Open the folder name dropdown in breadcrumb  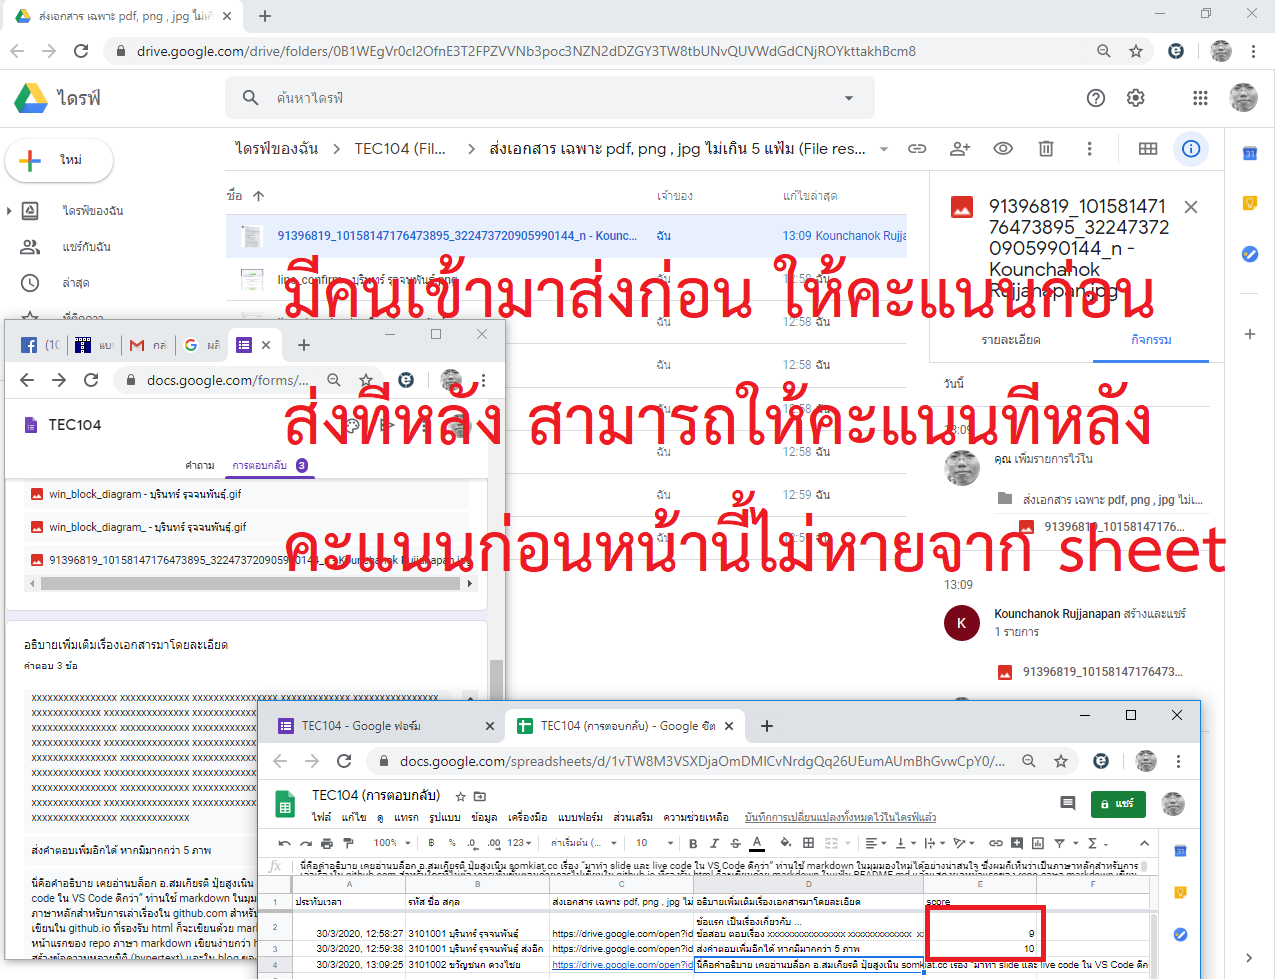(883, 149)
